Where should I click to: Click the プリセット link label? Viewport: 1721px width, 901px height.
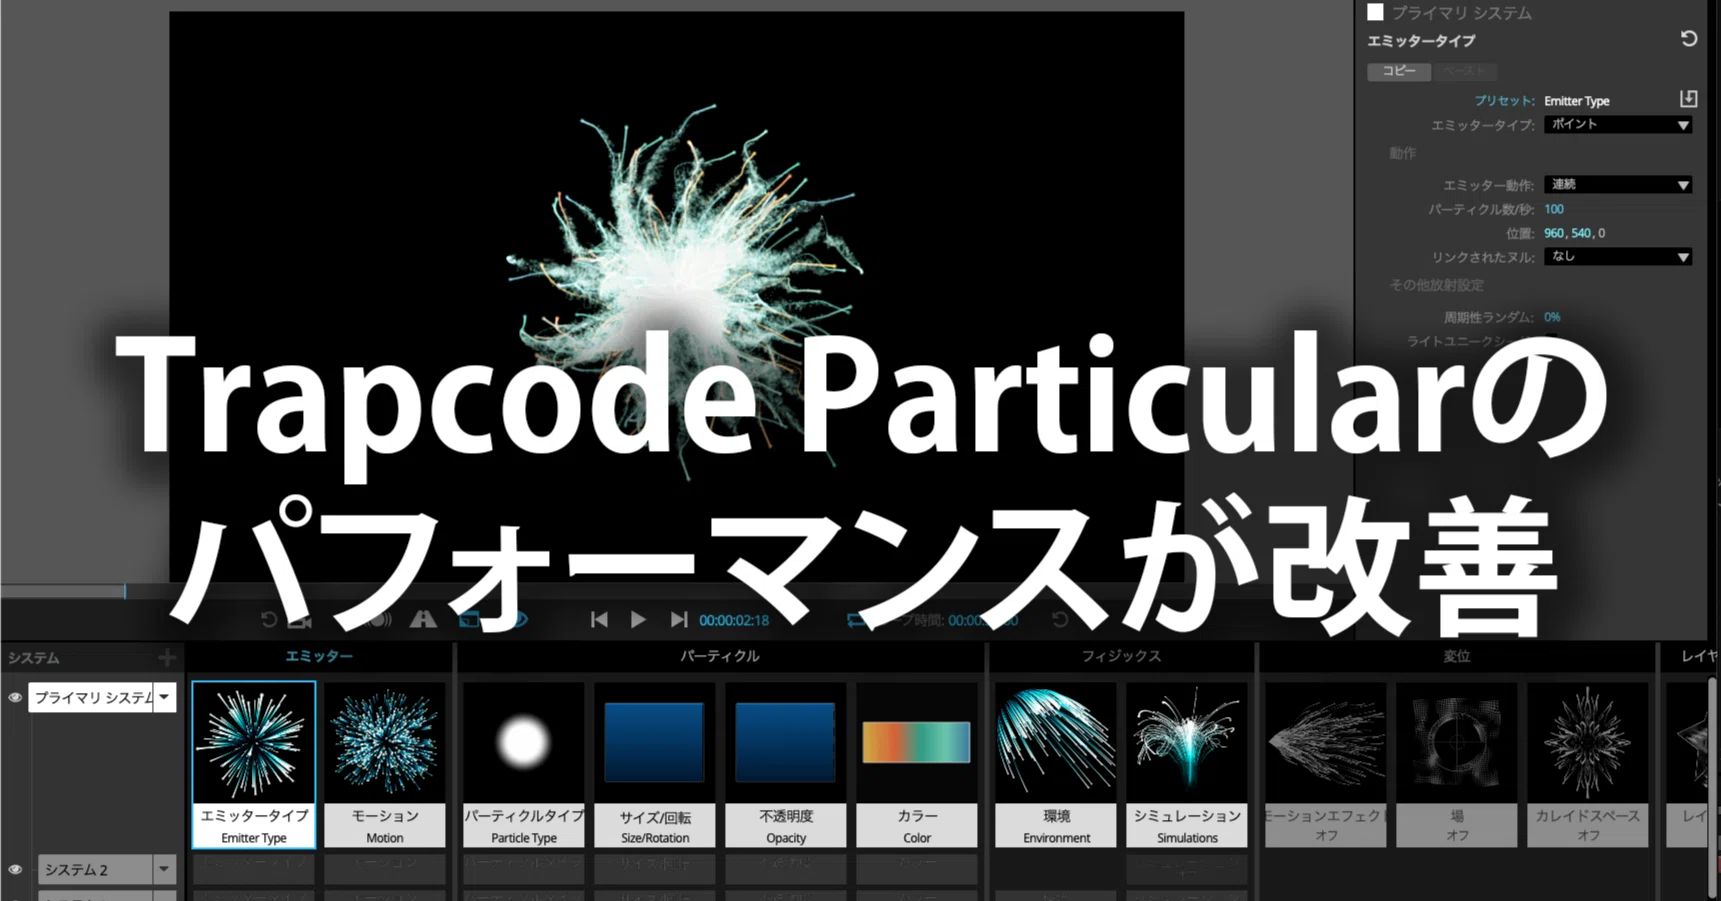[x=1504, y=100]
